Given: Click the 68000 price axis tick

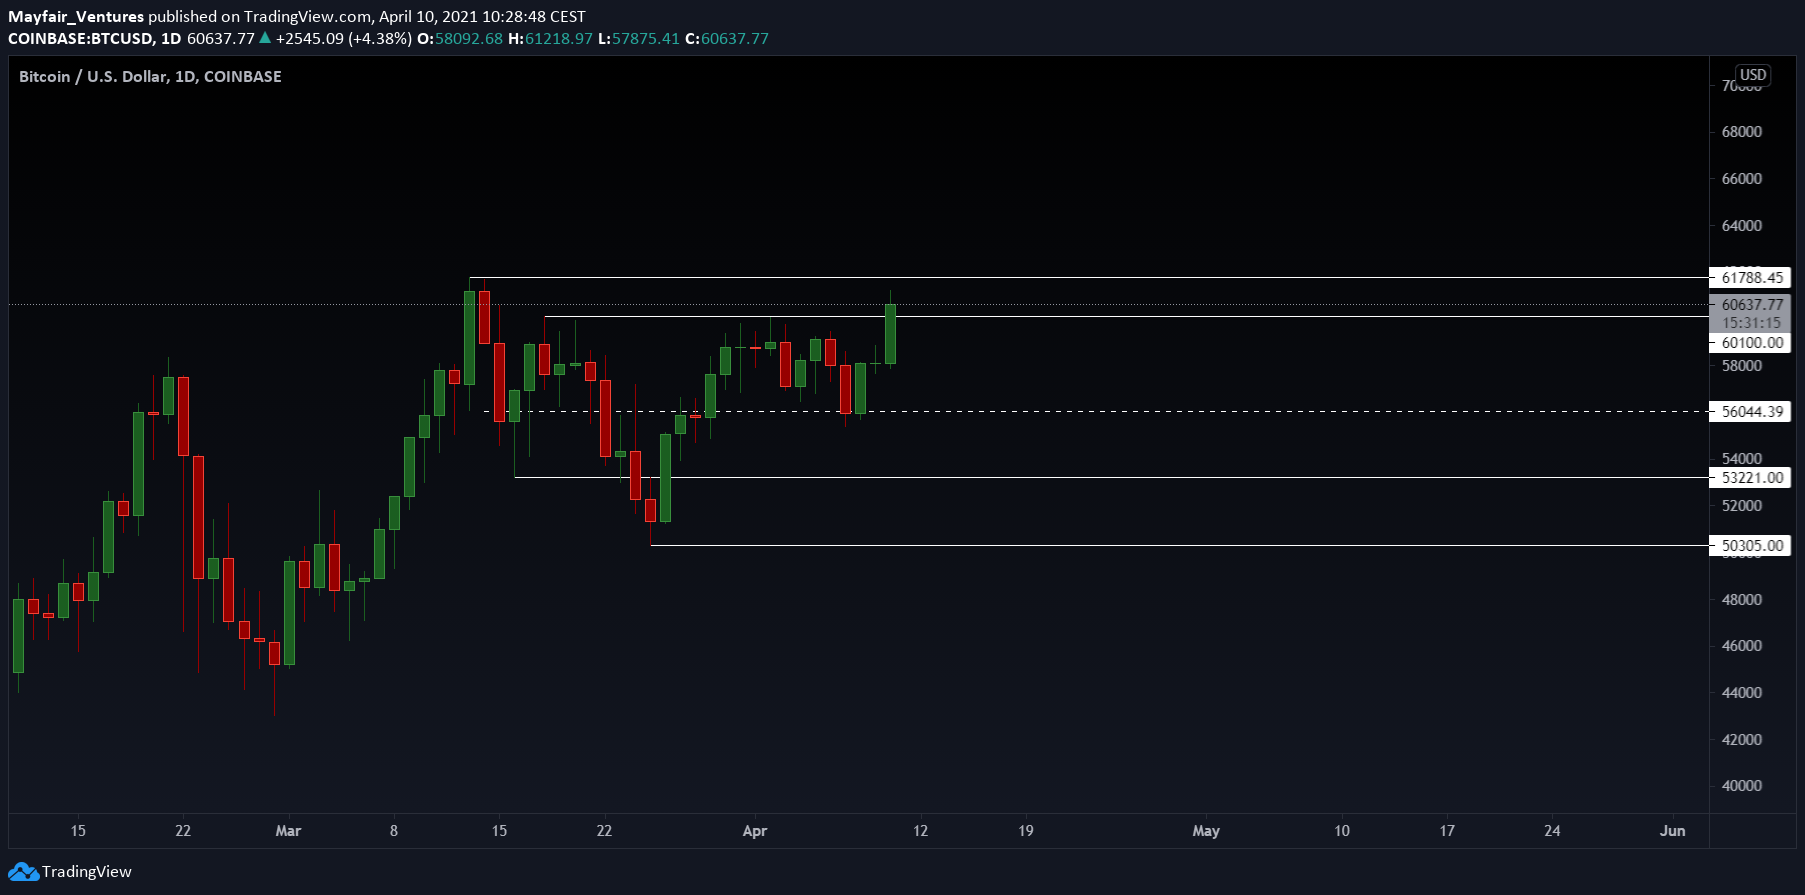Looking at the screenshot, I should pos(1741,132).
